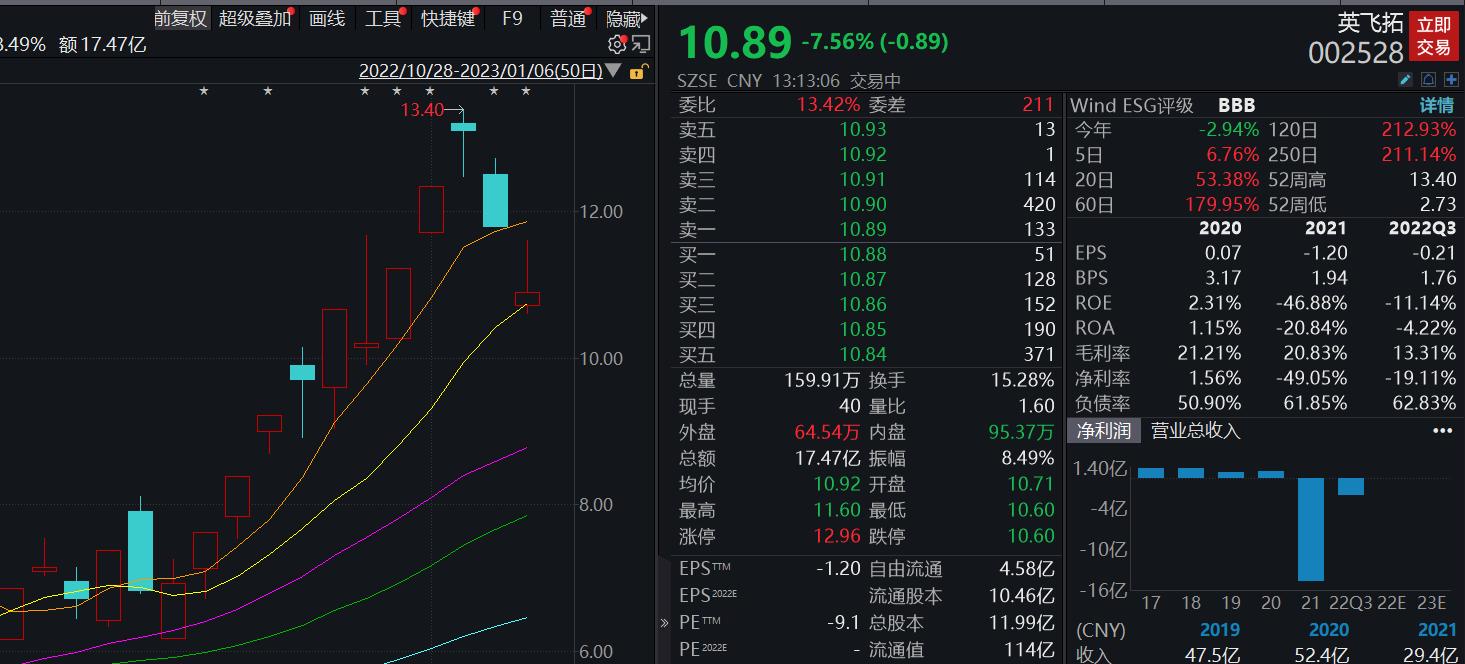Viewport: 1465px width, 664px height.
Task: Enable 前复权 price adjustment mode
Action: pyautogui.click(x=180, y=18)
